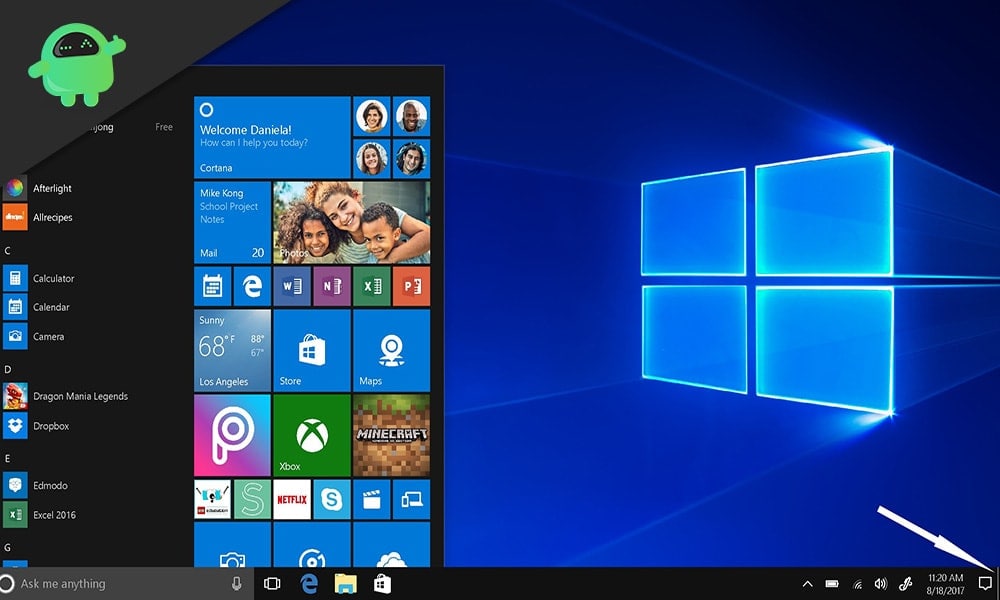Viewport: 1000px width, 600px height.
Task: Open the green Sway tile
Action: pos(252,499)
